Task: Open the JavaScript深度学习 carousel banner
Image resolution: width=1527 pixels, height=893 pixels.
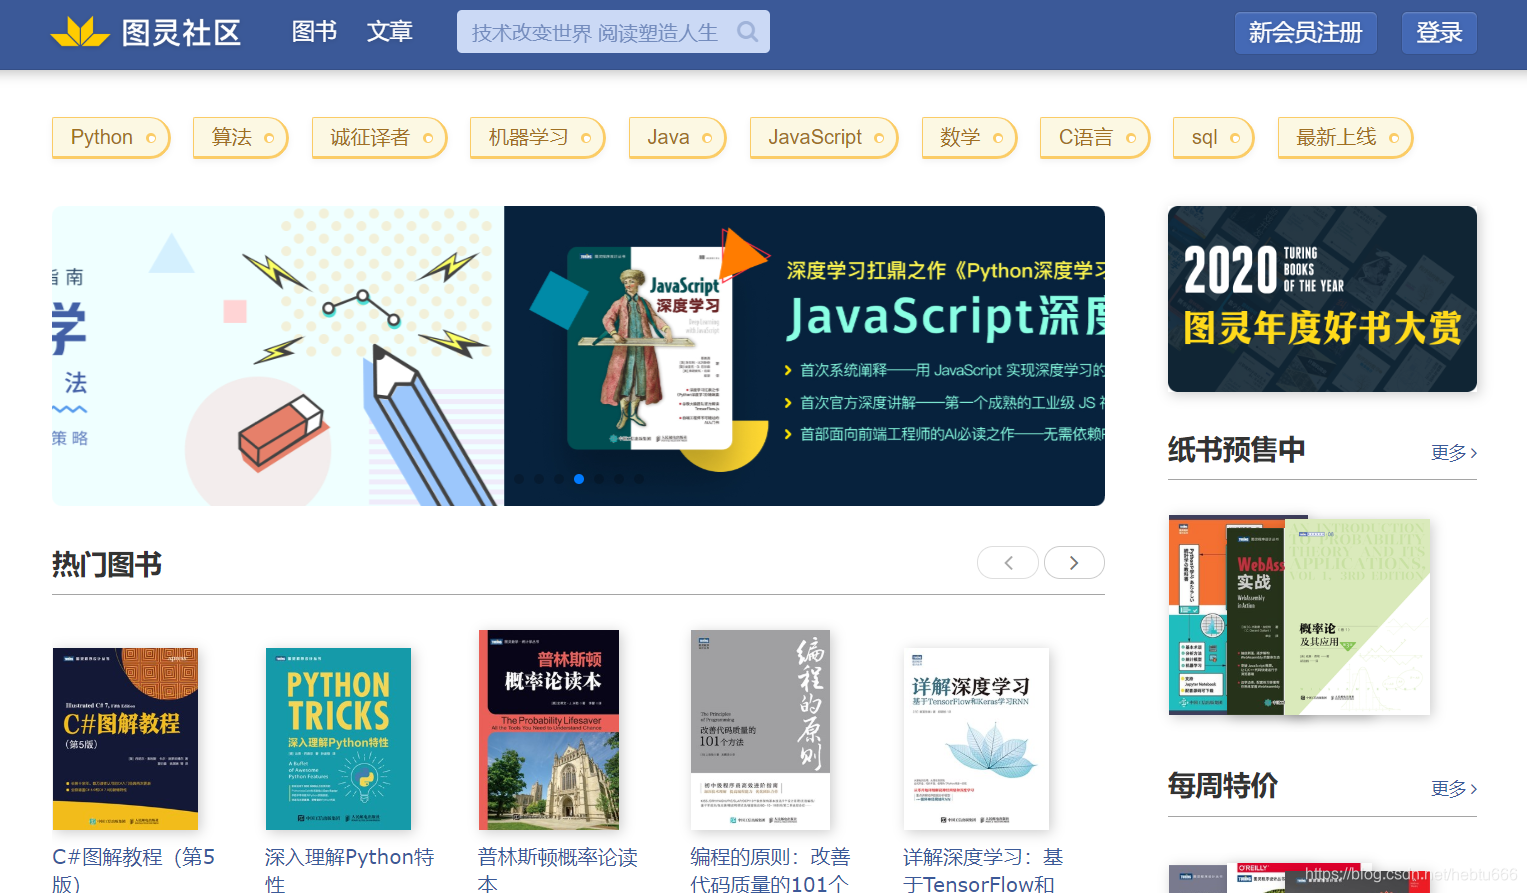Action: coord(804,356)
